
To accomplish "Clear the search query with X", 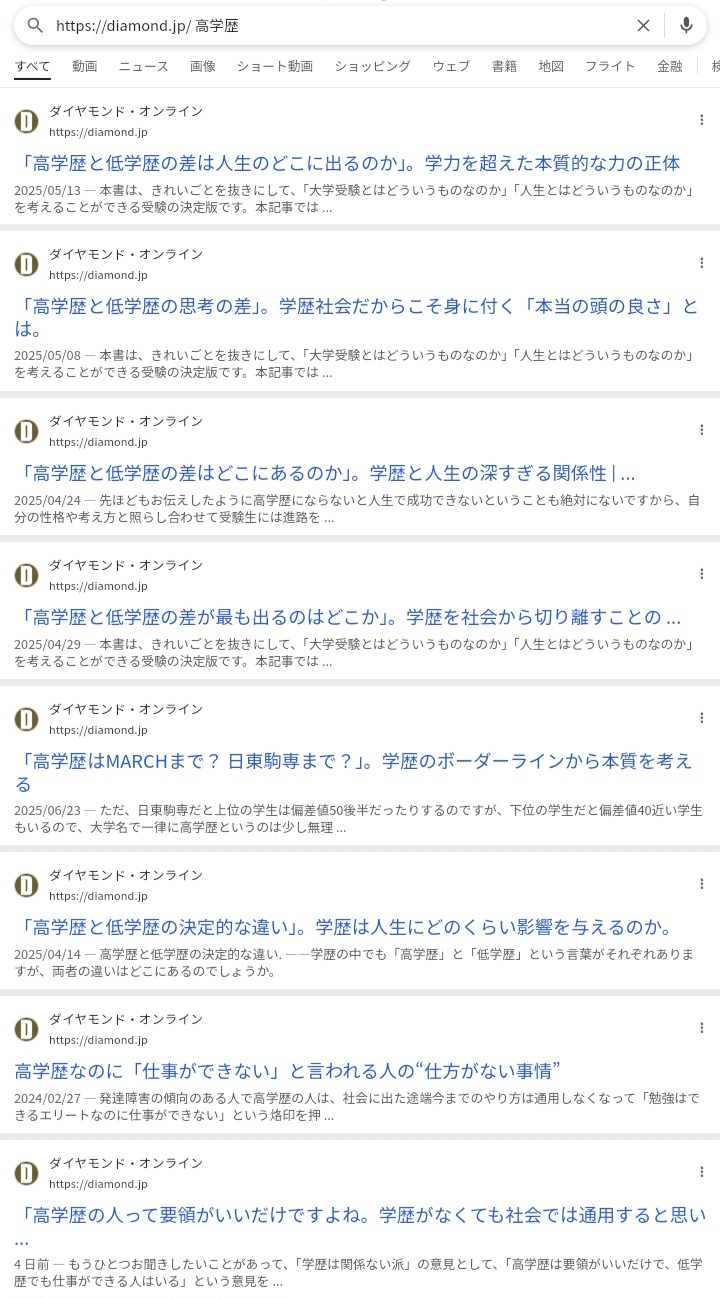I will pyautogui.click(x=643, y=25).
